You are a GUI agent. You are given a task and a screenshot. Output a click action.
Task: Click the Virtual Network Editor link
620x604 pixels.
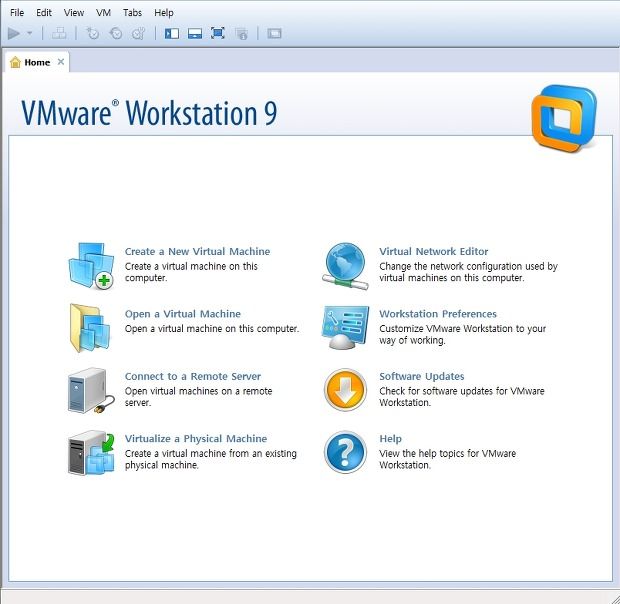pos(434,251)
